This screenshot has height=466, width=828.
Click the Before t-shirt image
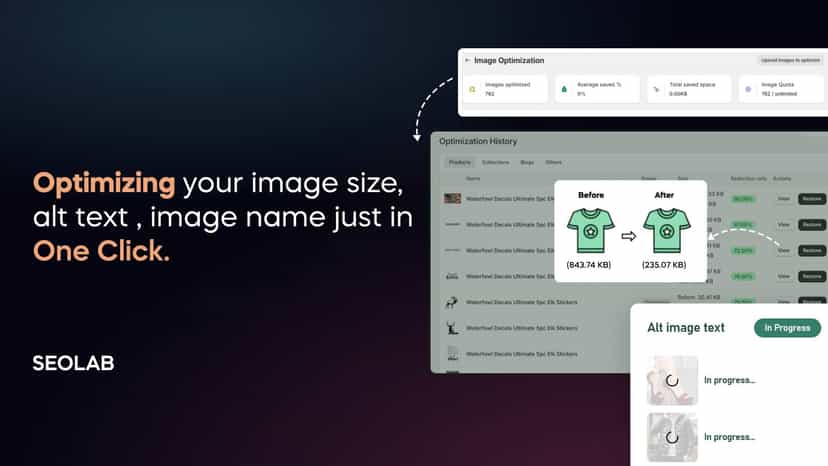click(590, 230)
